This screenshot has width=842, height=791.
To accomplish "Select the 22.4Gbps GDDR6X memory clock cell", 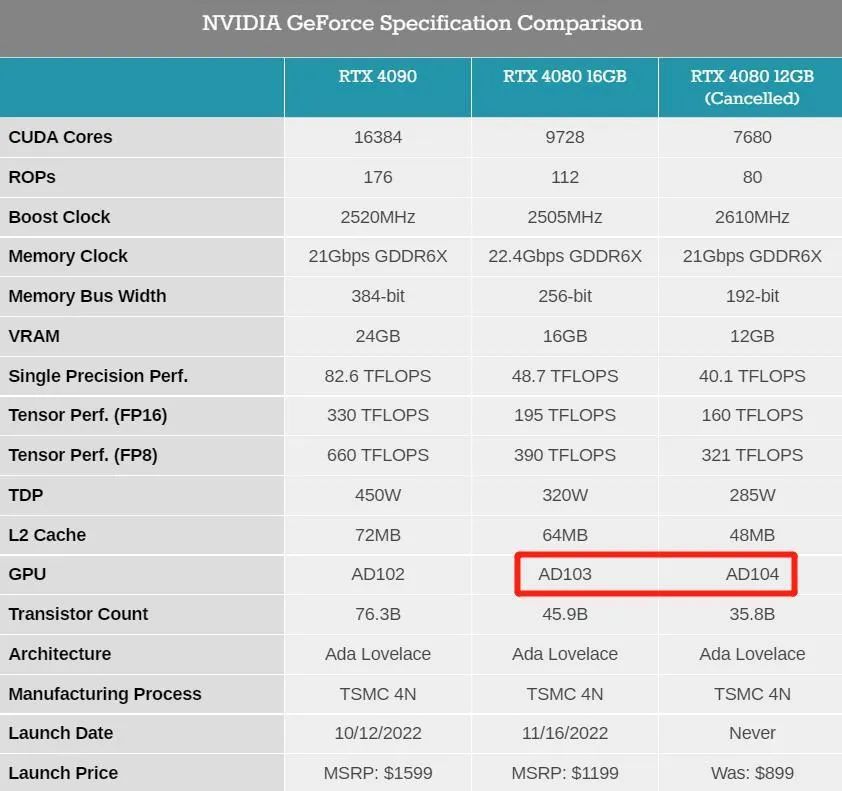I will coord(565,256).
